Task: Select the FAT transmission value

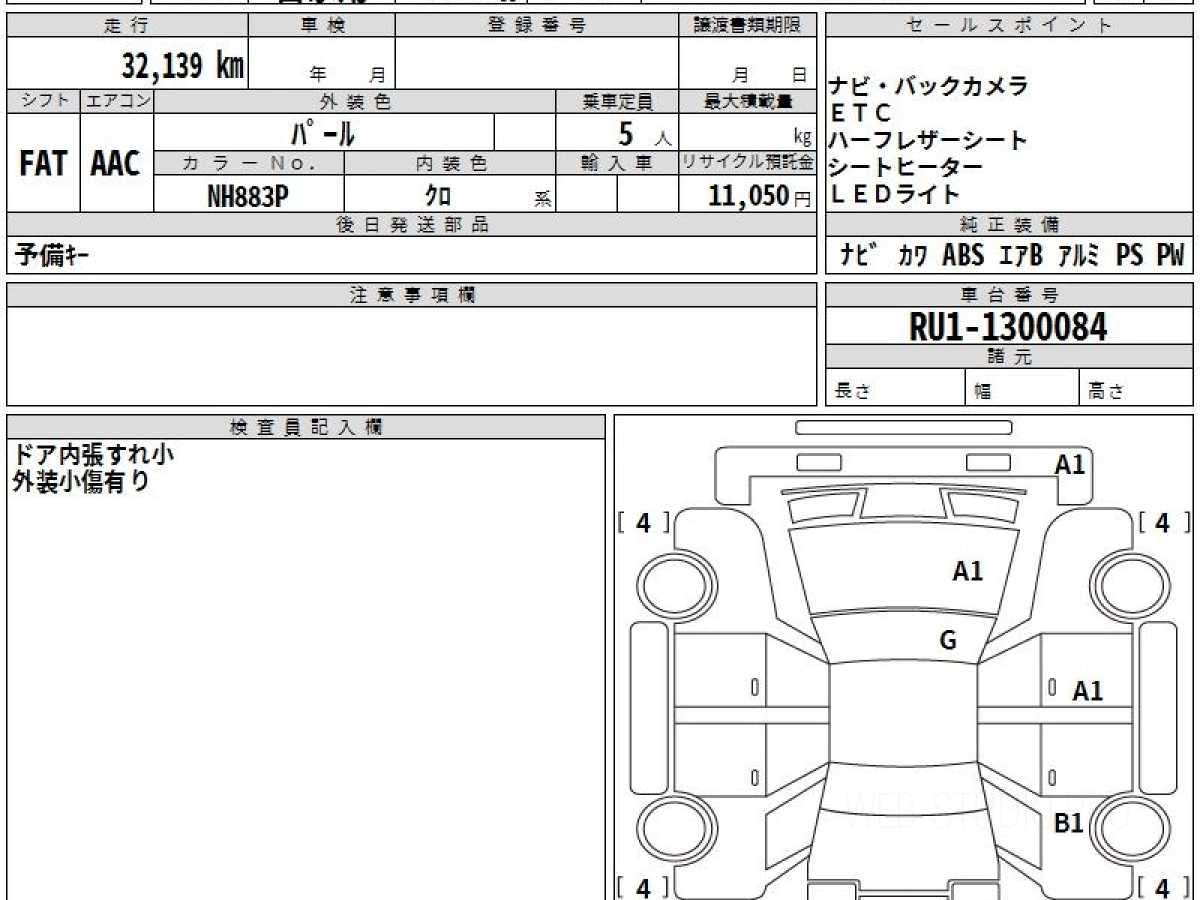Action: click(x=43, y=164)
